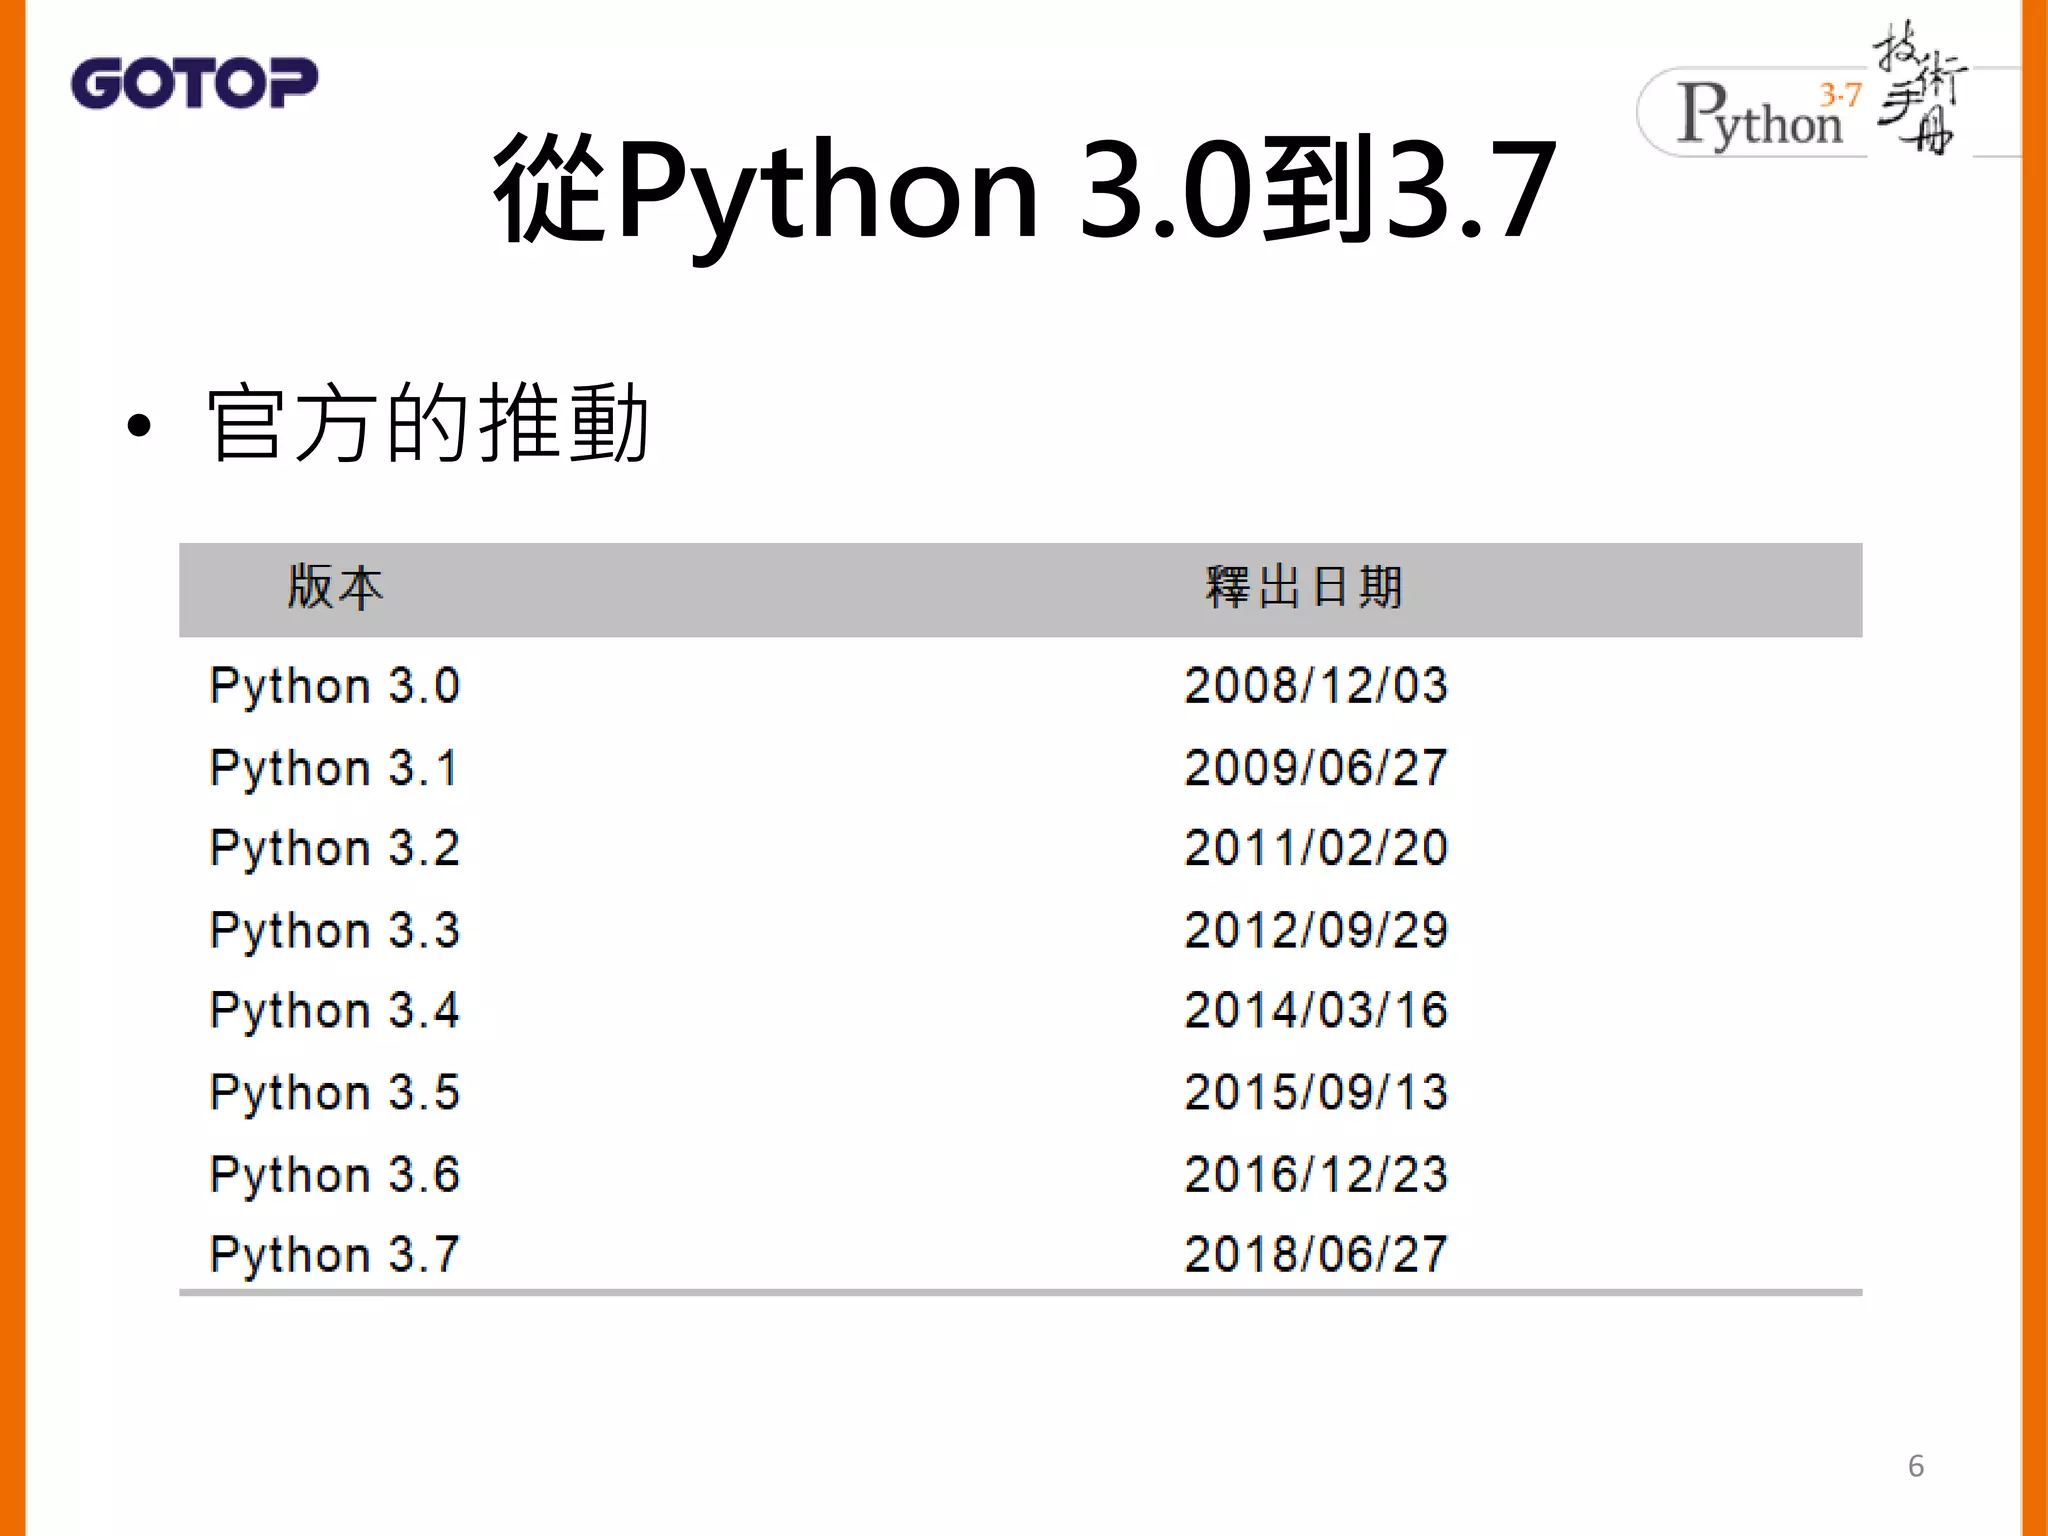Select the date 2011/02/20
Viewport: 2048px width, 1536px height.
point(1316,848)
